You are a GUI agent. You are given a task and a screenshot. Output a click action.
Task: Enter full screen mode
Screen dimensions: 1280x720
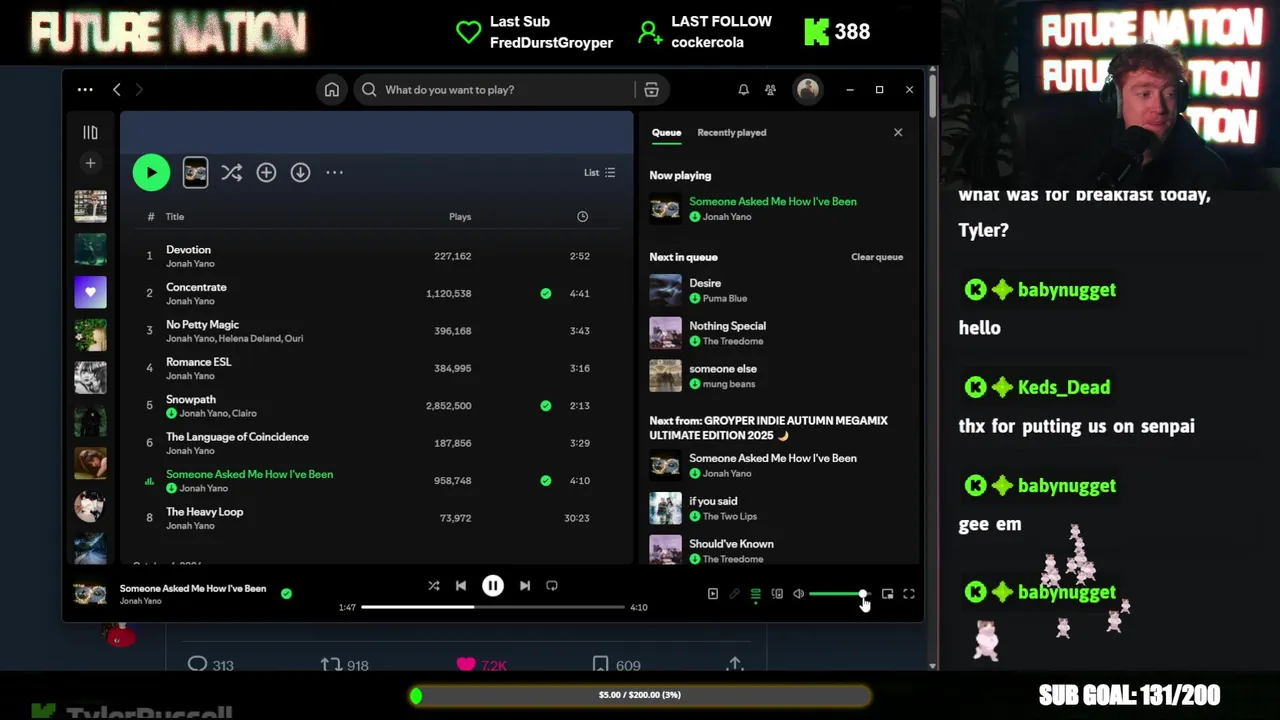[909, 594]
